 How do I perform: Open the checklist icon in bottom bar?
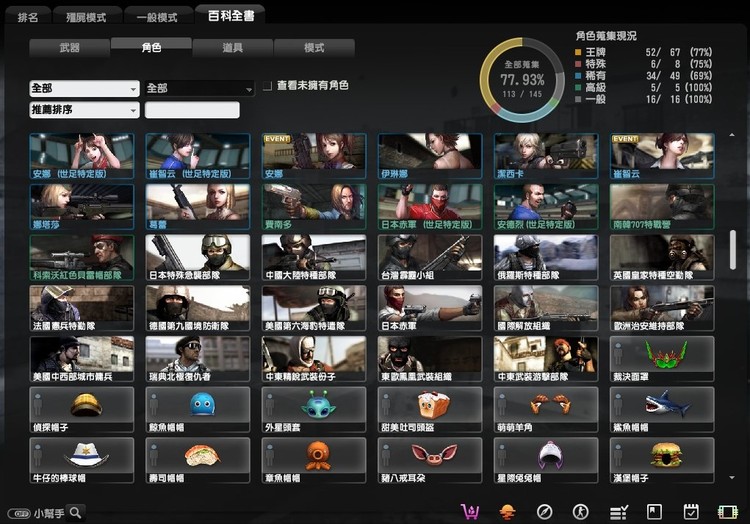point(618,511)
